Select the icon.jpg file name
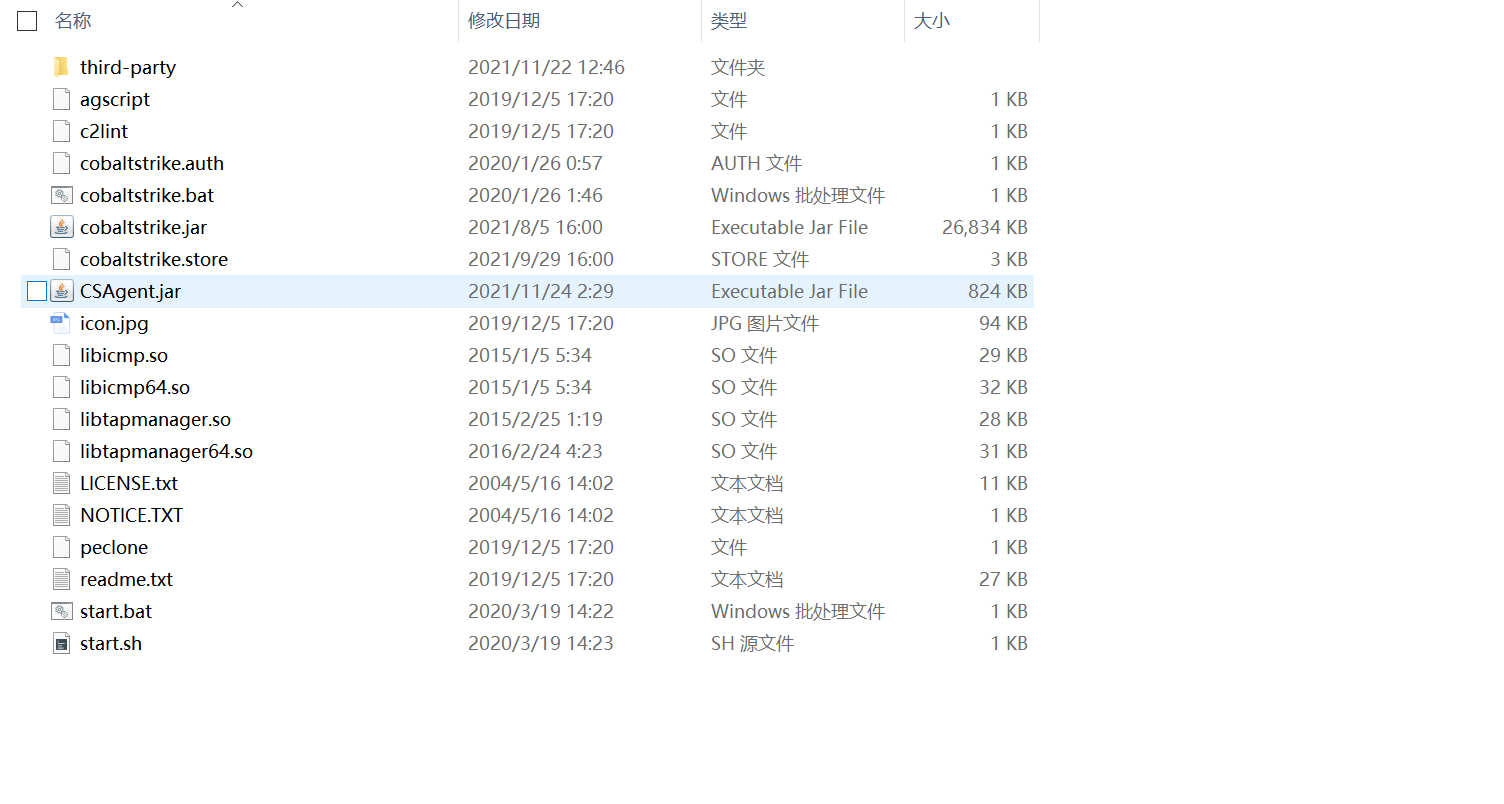 114,323
